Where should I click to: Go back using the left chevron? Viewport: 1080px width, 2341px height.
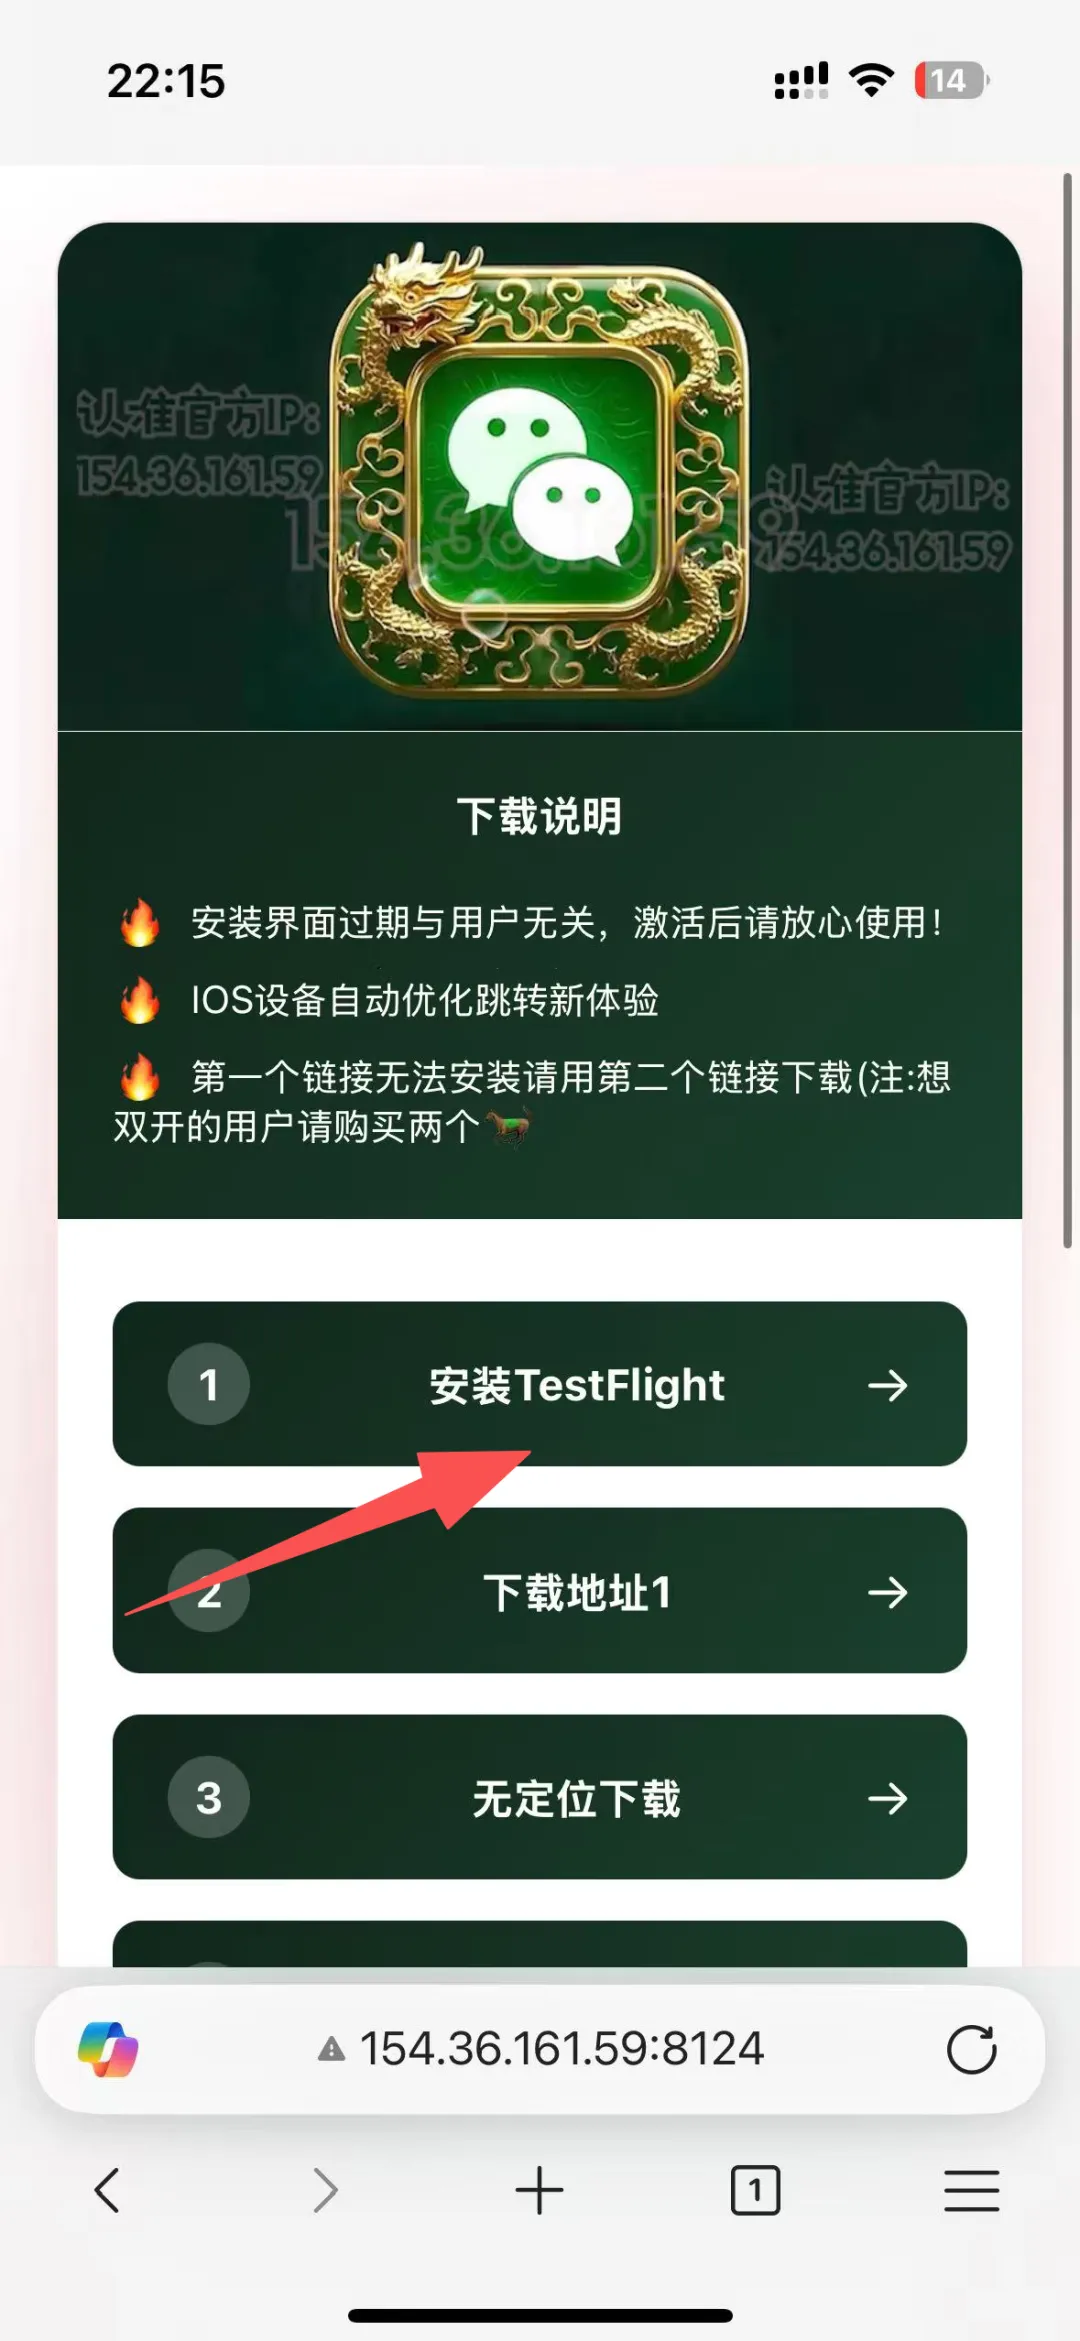(x=107, y=2190)
